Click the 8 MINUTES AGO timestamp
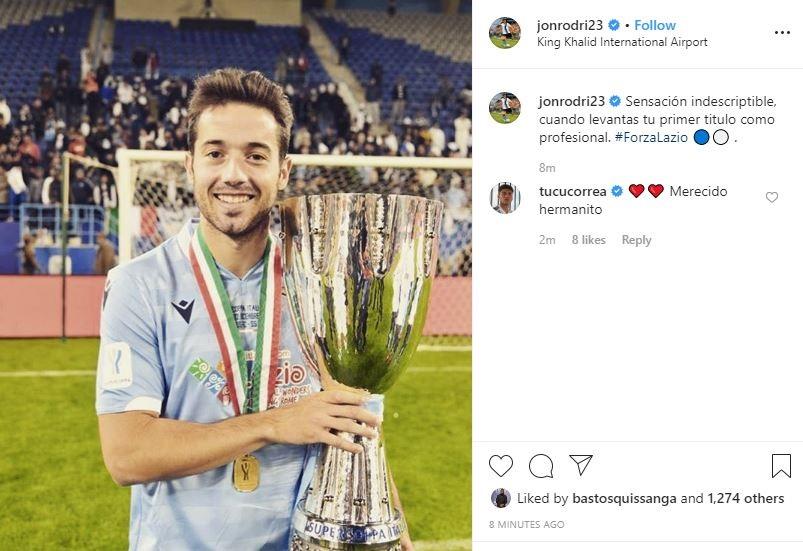 point(526,524)
